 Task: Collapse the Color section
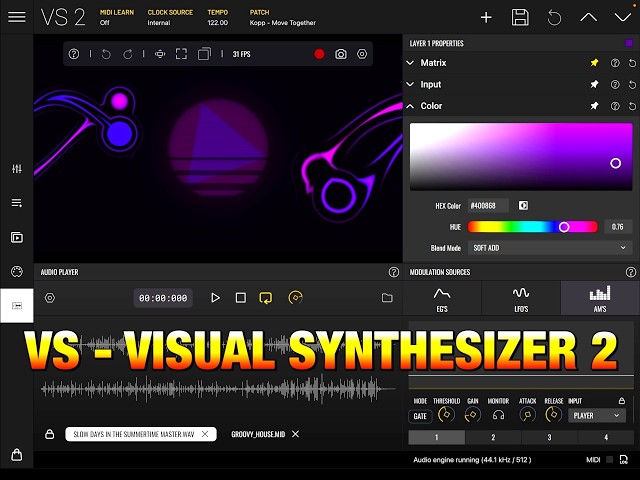(x=410, y=106)
